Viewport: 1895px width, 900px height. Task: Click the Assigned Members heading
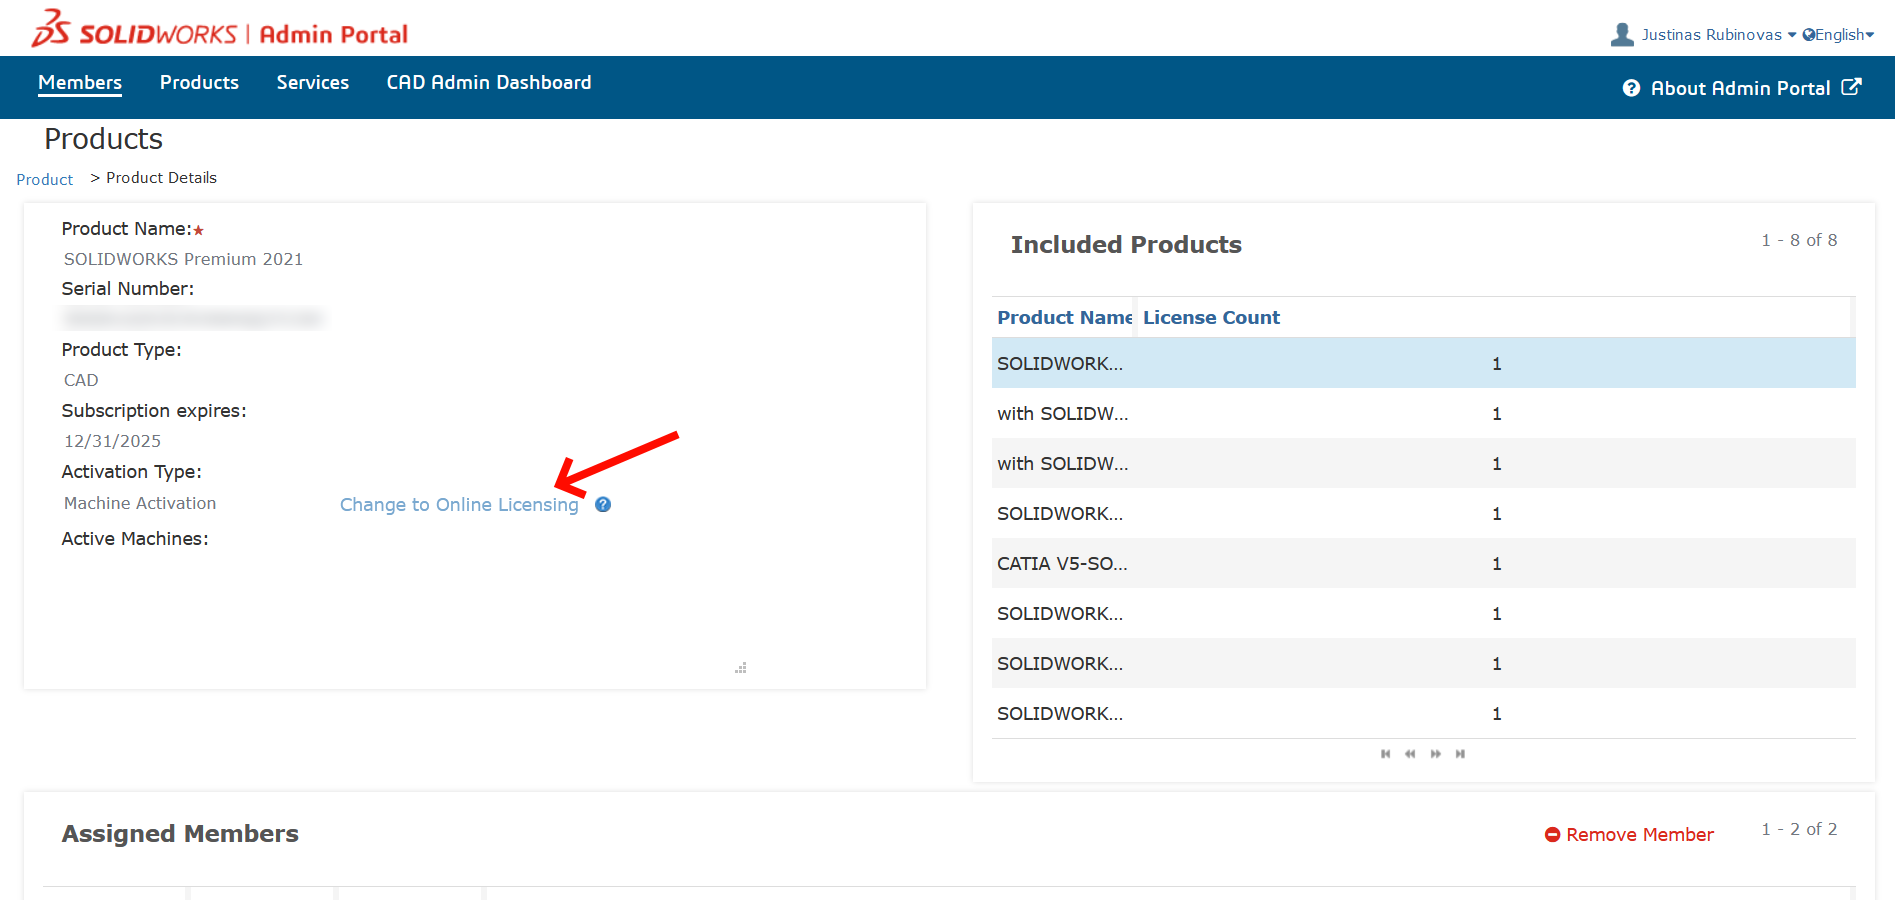(180, 833)
